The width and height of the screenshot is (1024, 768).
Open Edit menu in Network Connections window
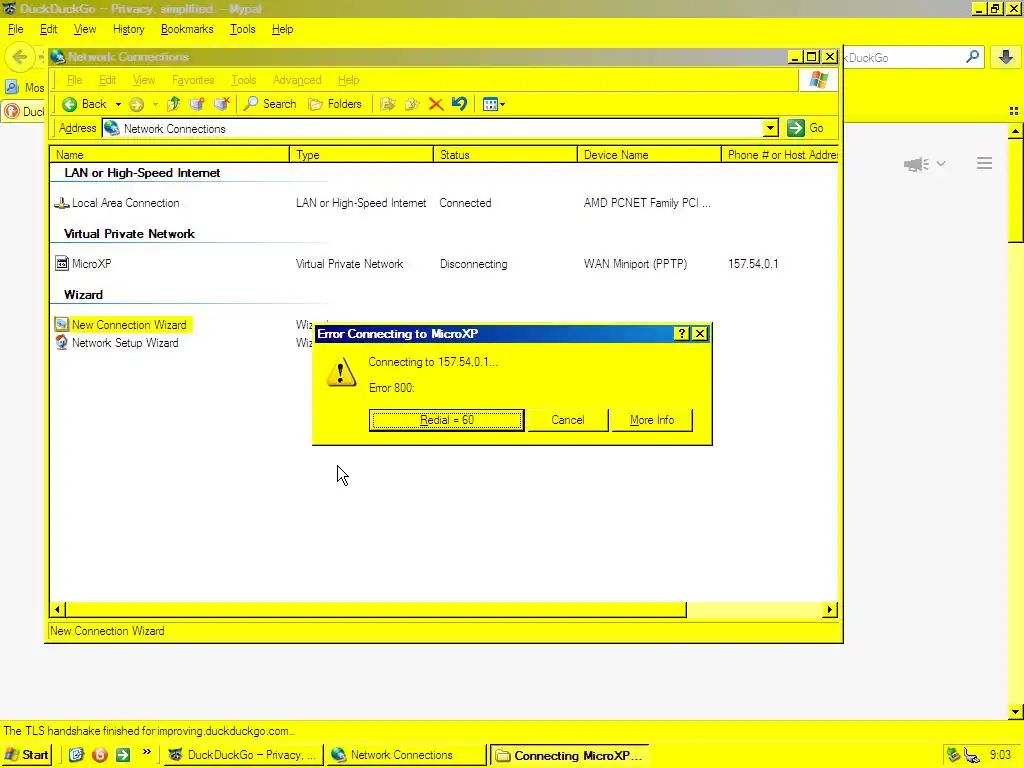point(107,80)
